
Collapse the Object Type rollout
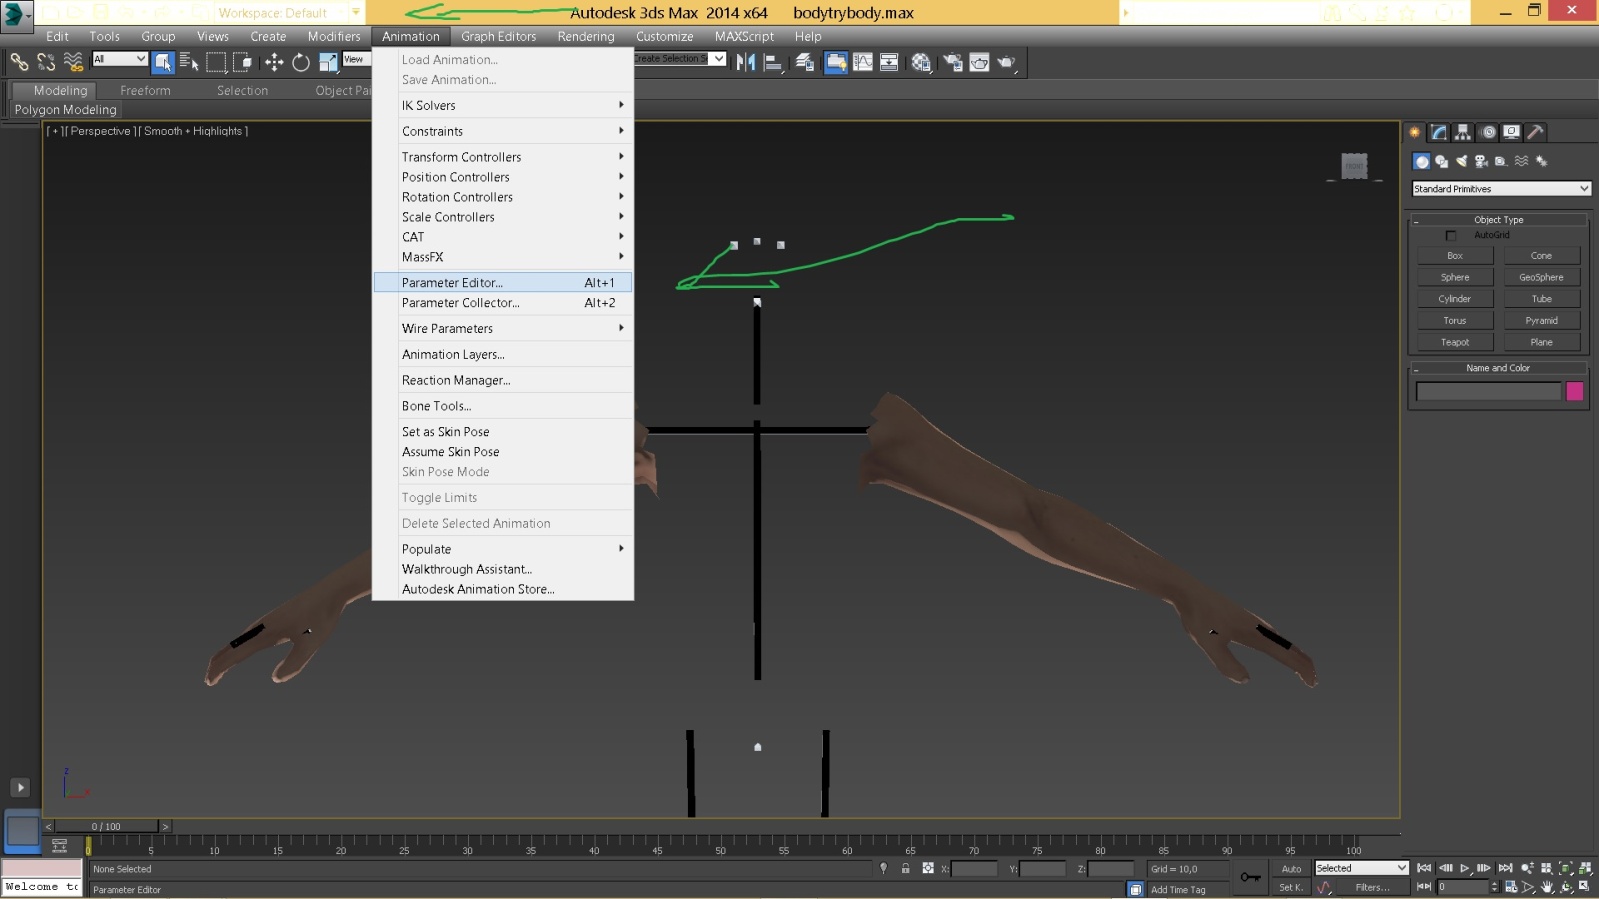[1498, 220]
